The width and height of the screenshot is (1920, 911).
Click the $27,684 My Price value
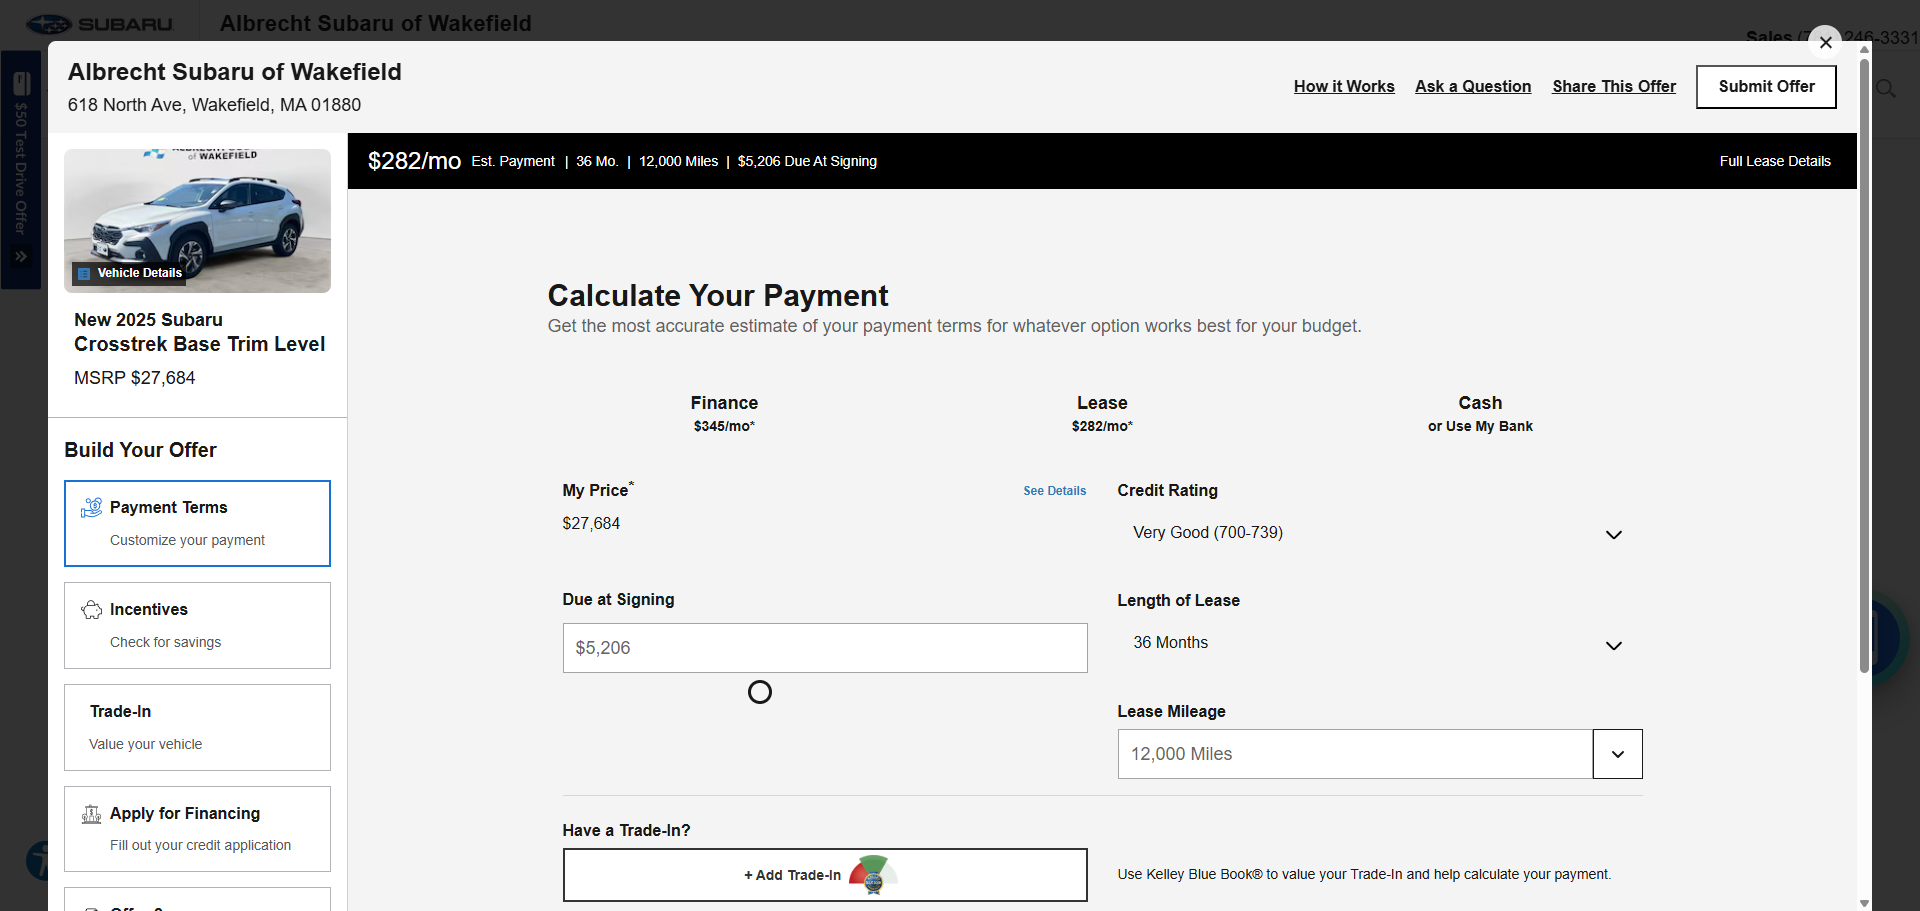click(x=591, y=524)
